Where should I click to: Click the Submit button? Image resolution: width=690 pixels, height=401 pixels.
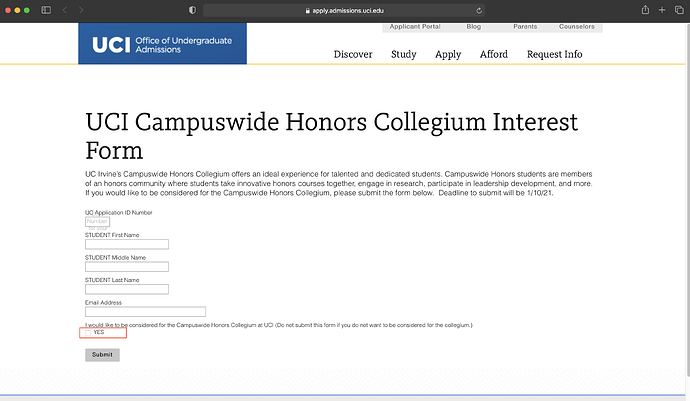coord(102,355)
